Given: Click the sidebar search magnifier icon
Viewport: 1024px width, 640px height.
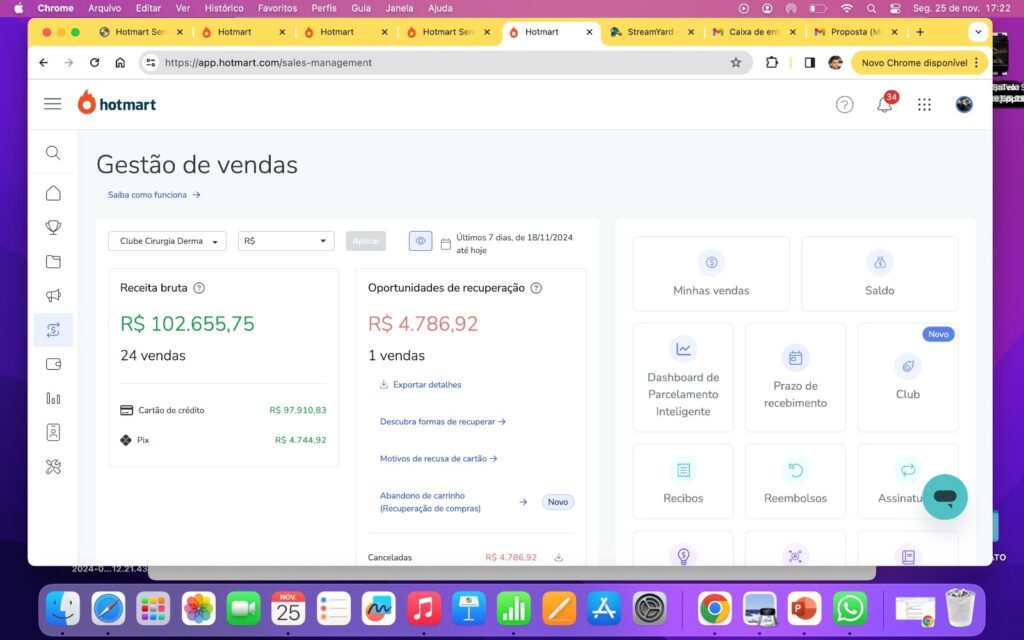Looking at the screenshot, I should pyautogui.click(x=53, y=153).
